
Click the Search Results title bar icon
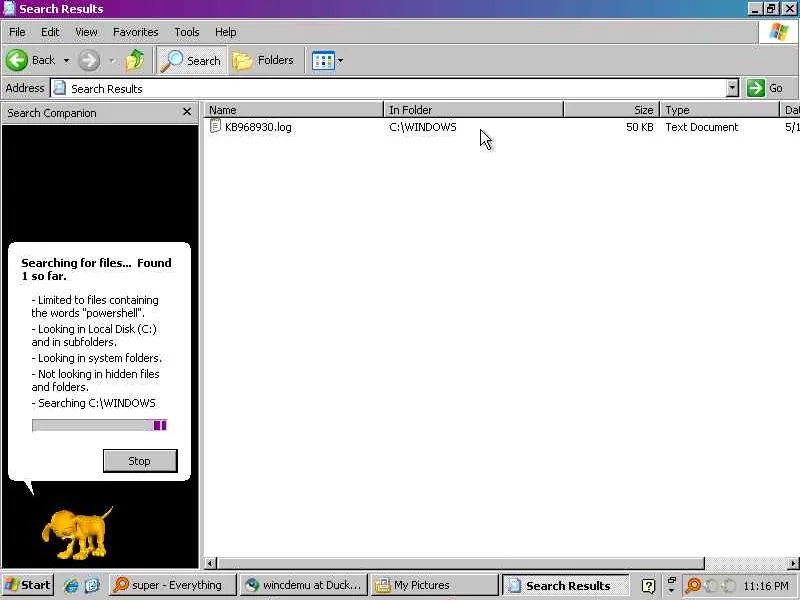pos(9,8)
